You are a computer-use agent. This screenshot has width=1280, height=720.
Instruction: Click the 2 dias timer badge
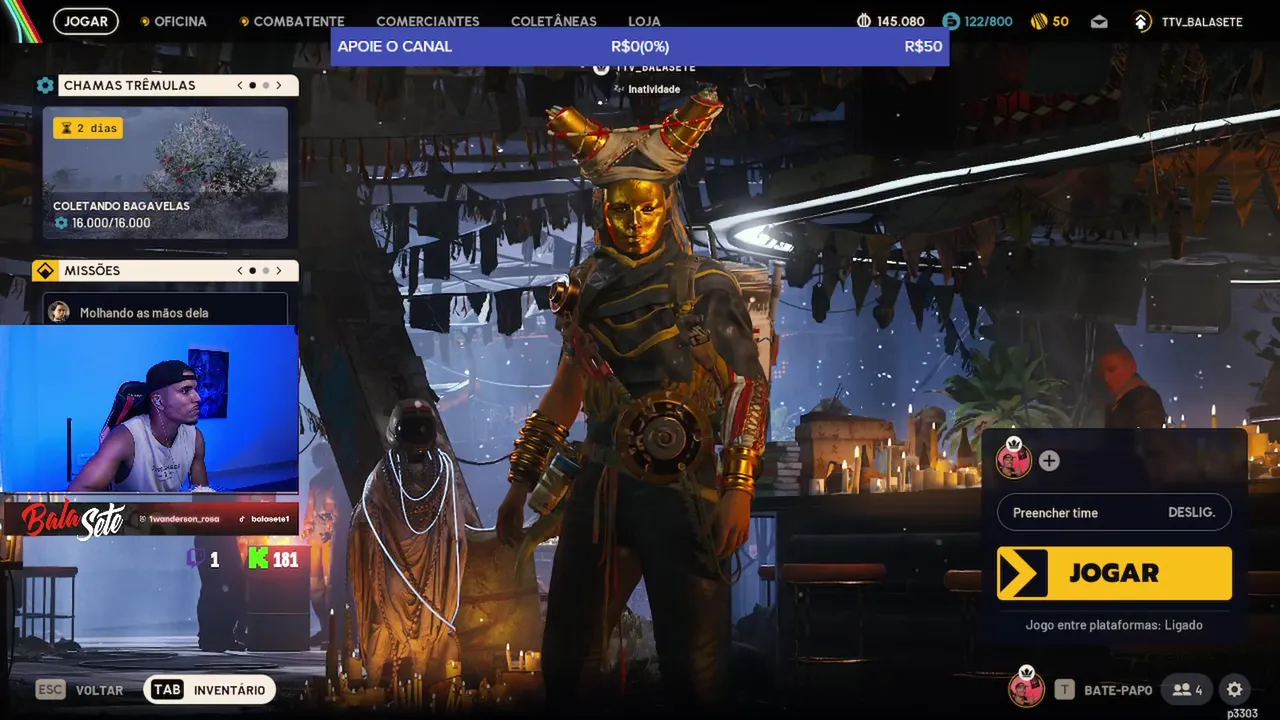(x=88, y=128)
